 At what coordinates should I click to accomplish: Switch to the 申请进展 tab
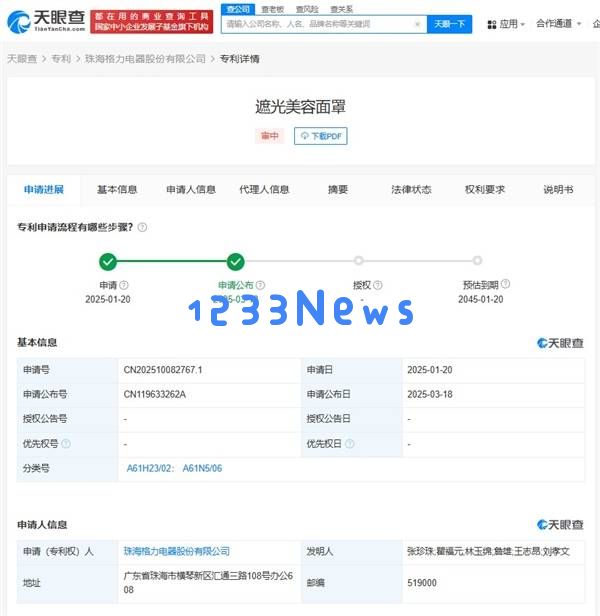click(x=44, y=189)
